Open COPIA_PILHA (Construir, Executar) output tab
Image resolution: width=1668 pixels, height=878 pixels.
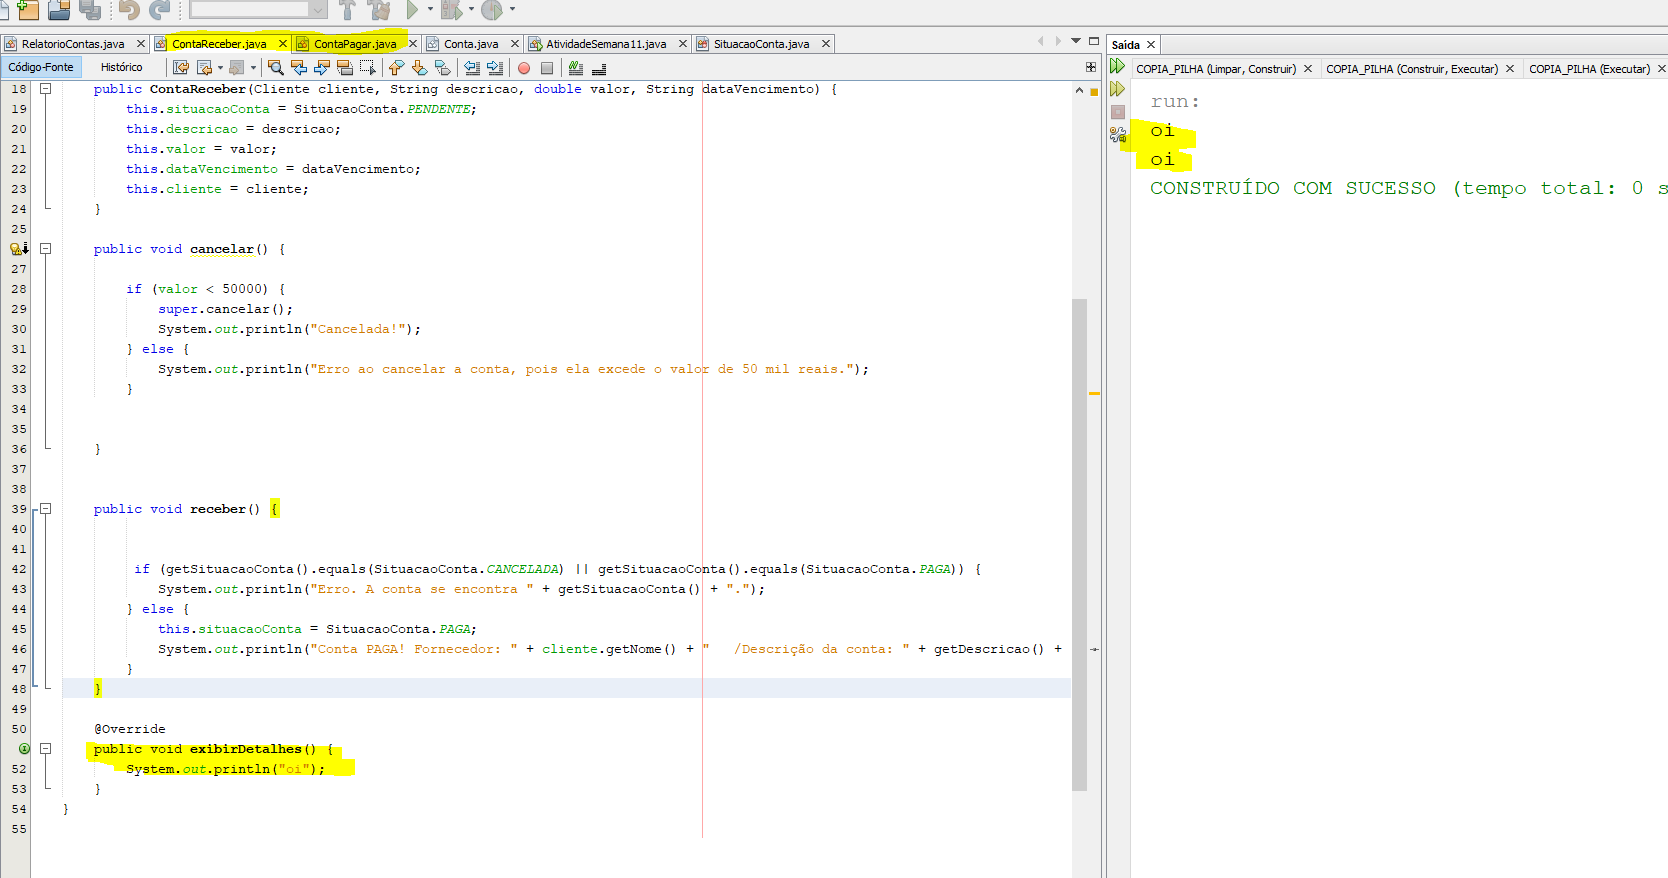(1412, 69)
